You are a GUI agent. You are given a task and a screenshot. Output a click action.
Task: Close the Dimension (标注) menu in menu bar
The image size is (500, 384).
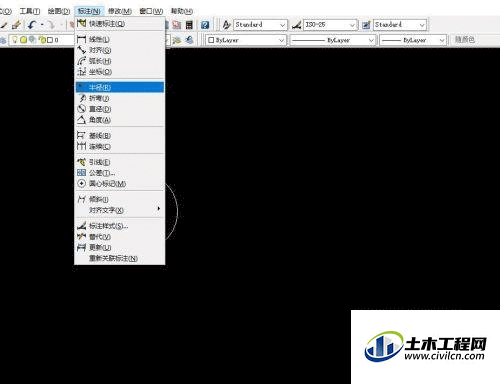pos(89,11)
